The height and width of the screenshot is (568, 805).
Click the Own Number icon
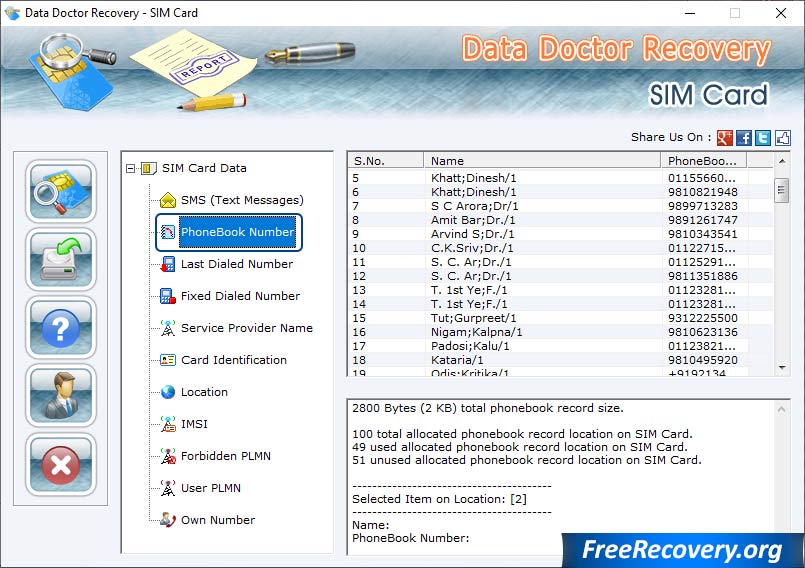pyautogui.click(x=168, y=520)
